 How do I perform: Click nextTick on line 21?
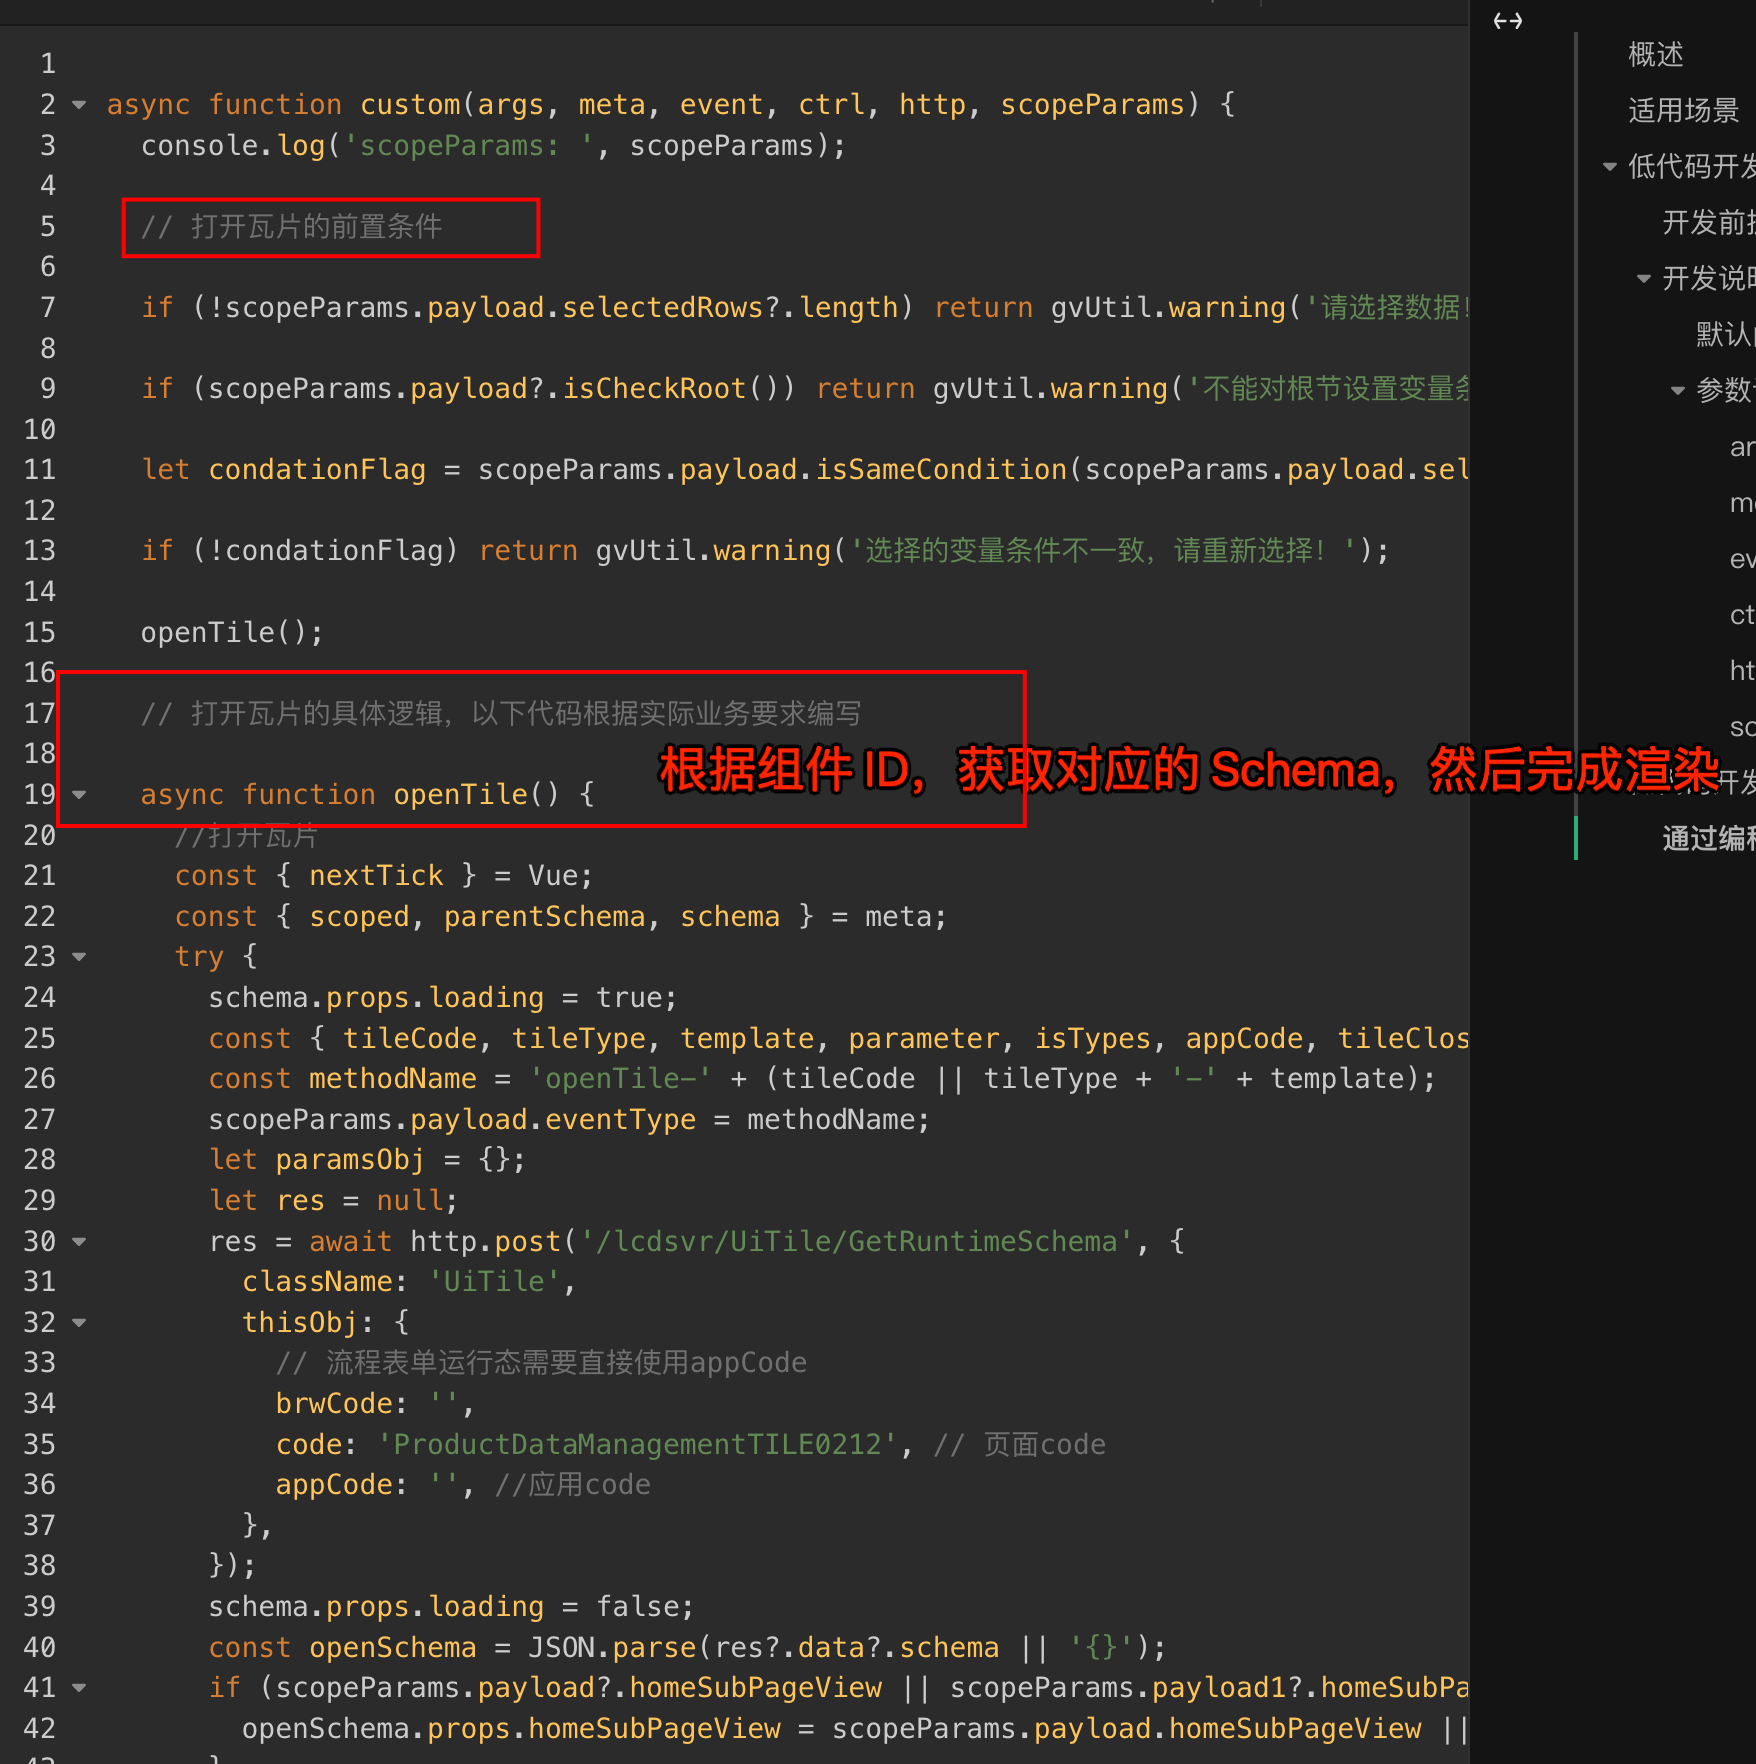(x=376, y=876)
